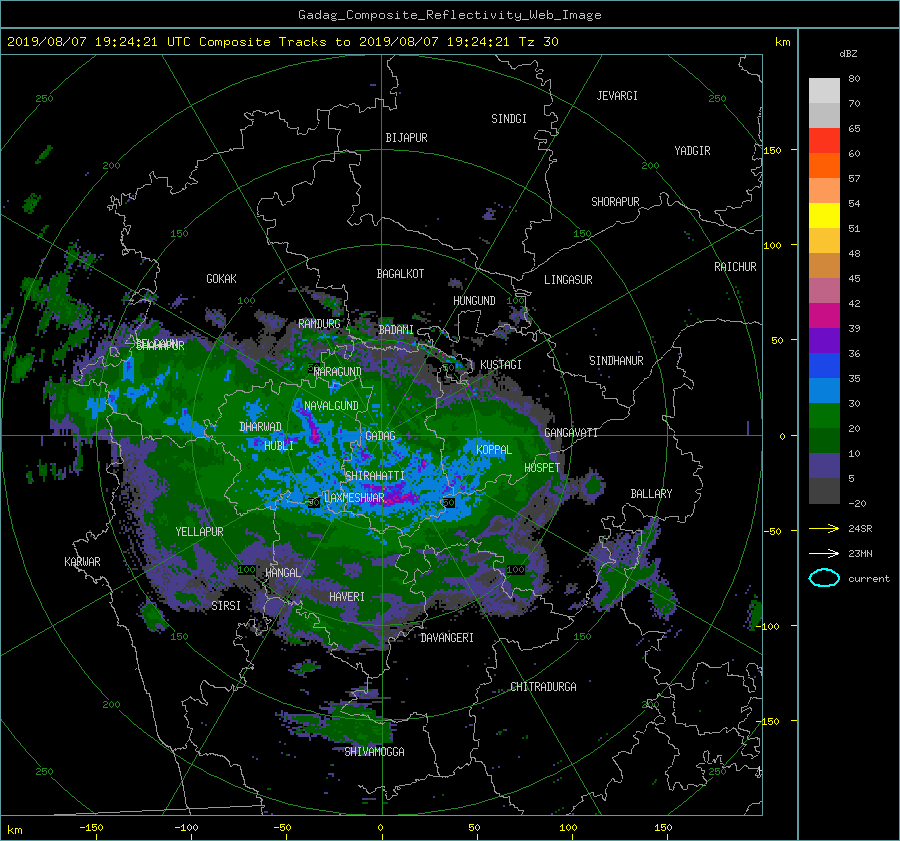Click the SIRSI city label

coord(226,606)
